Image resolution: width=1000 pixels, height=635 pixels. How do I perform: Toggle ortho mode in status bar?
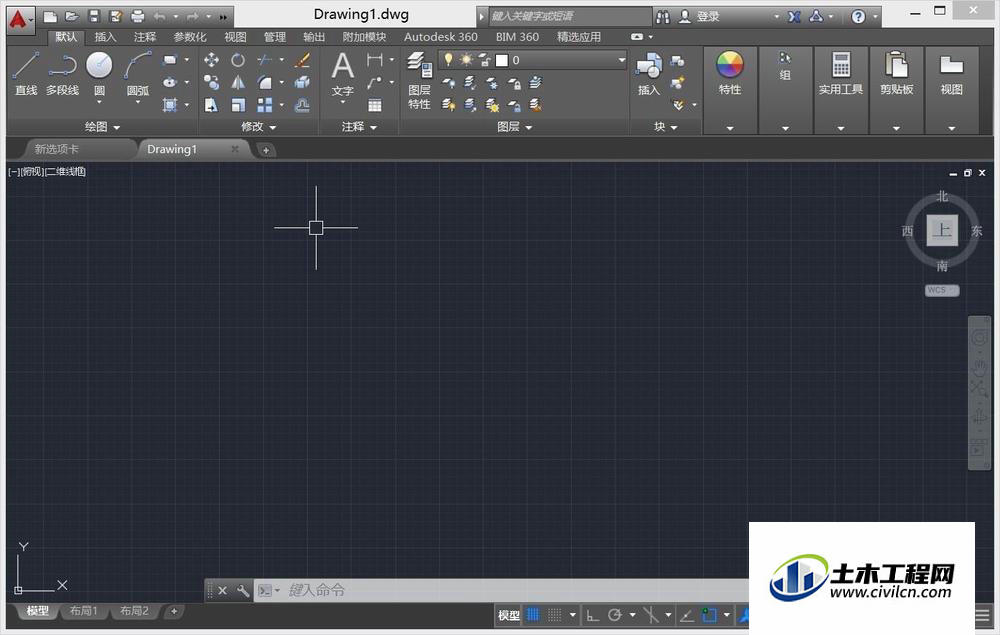592,615
